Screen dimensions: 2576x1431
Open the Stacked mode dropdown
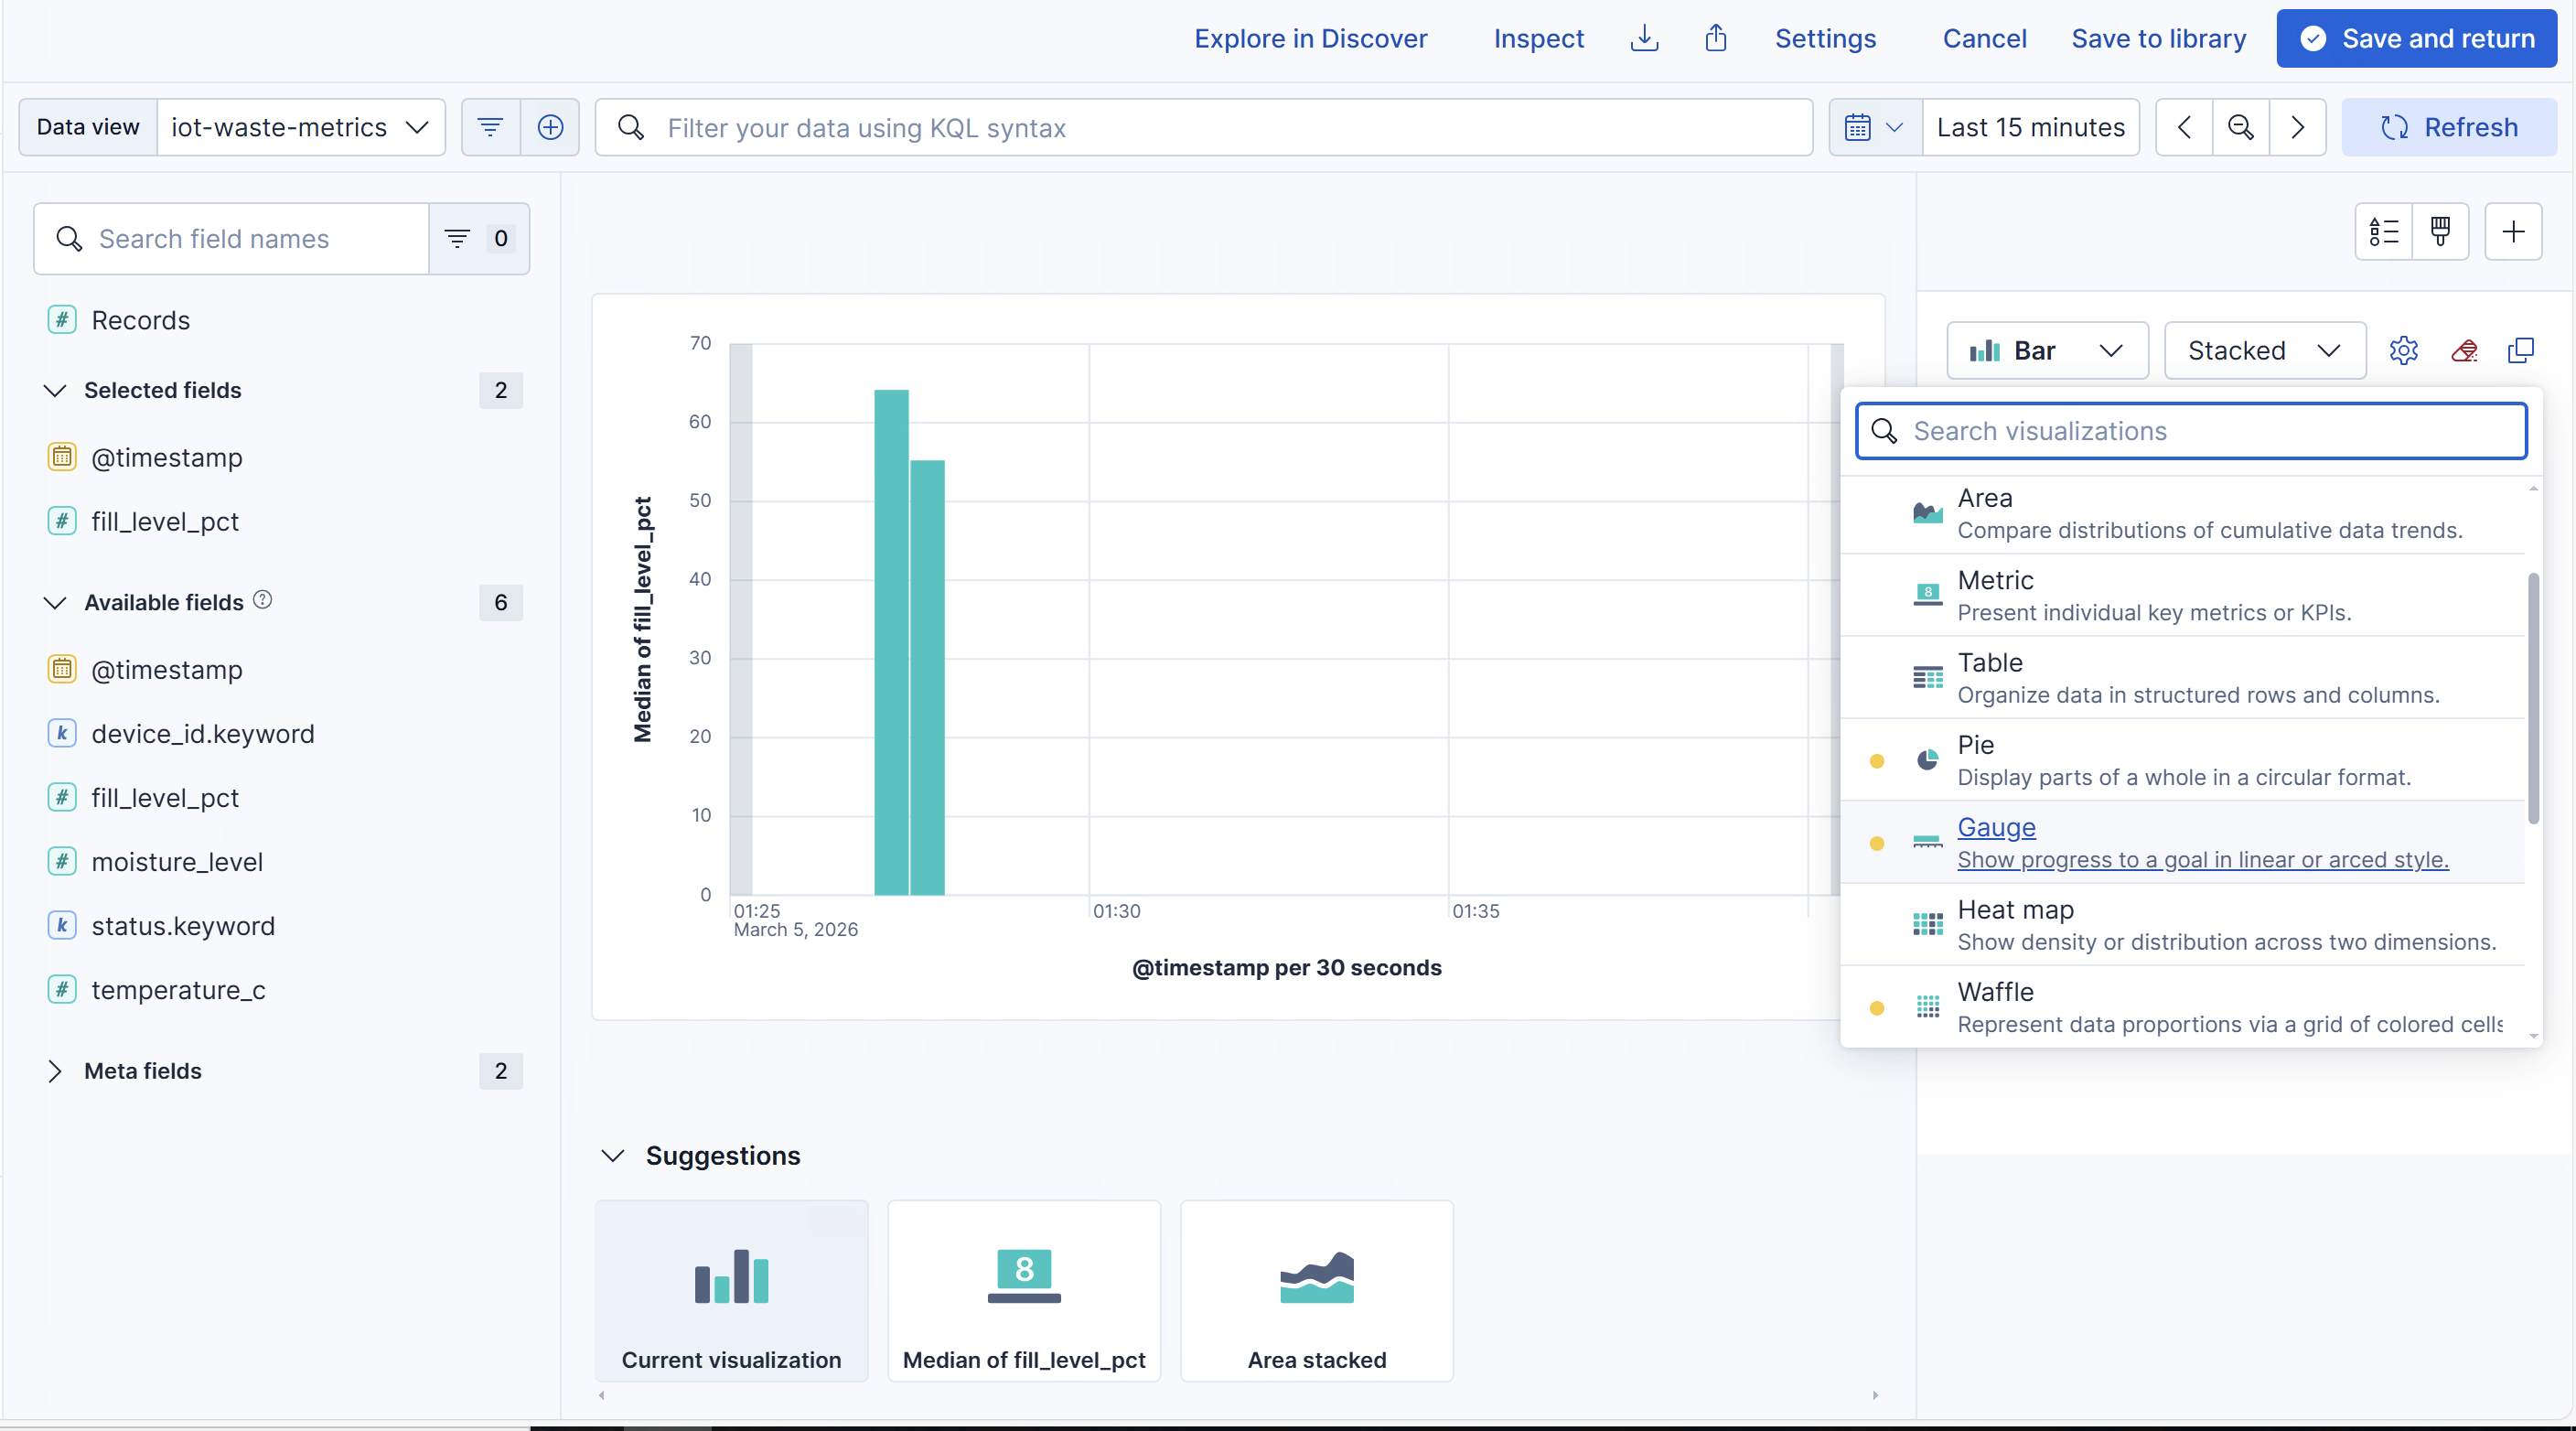(x=2264, y=350)
